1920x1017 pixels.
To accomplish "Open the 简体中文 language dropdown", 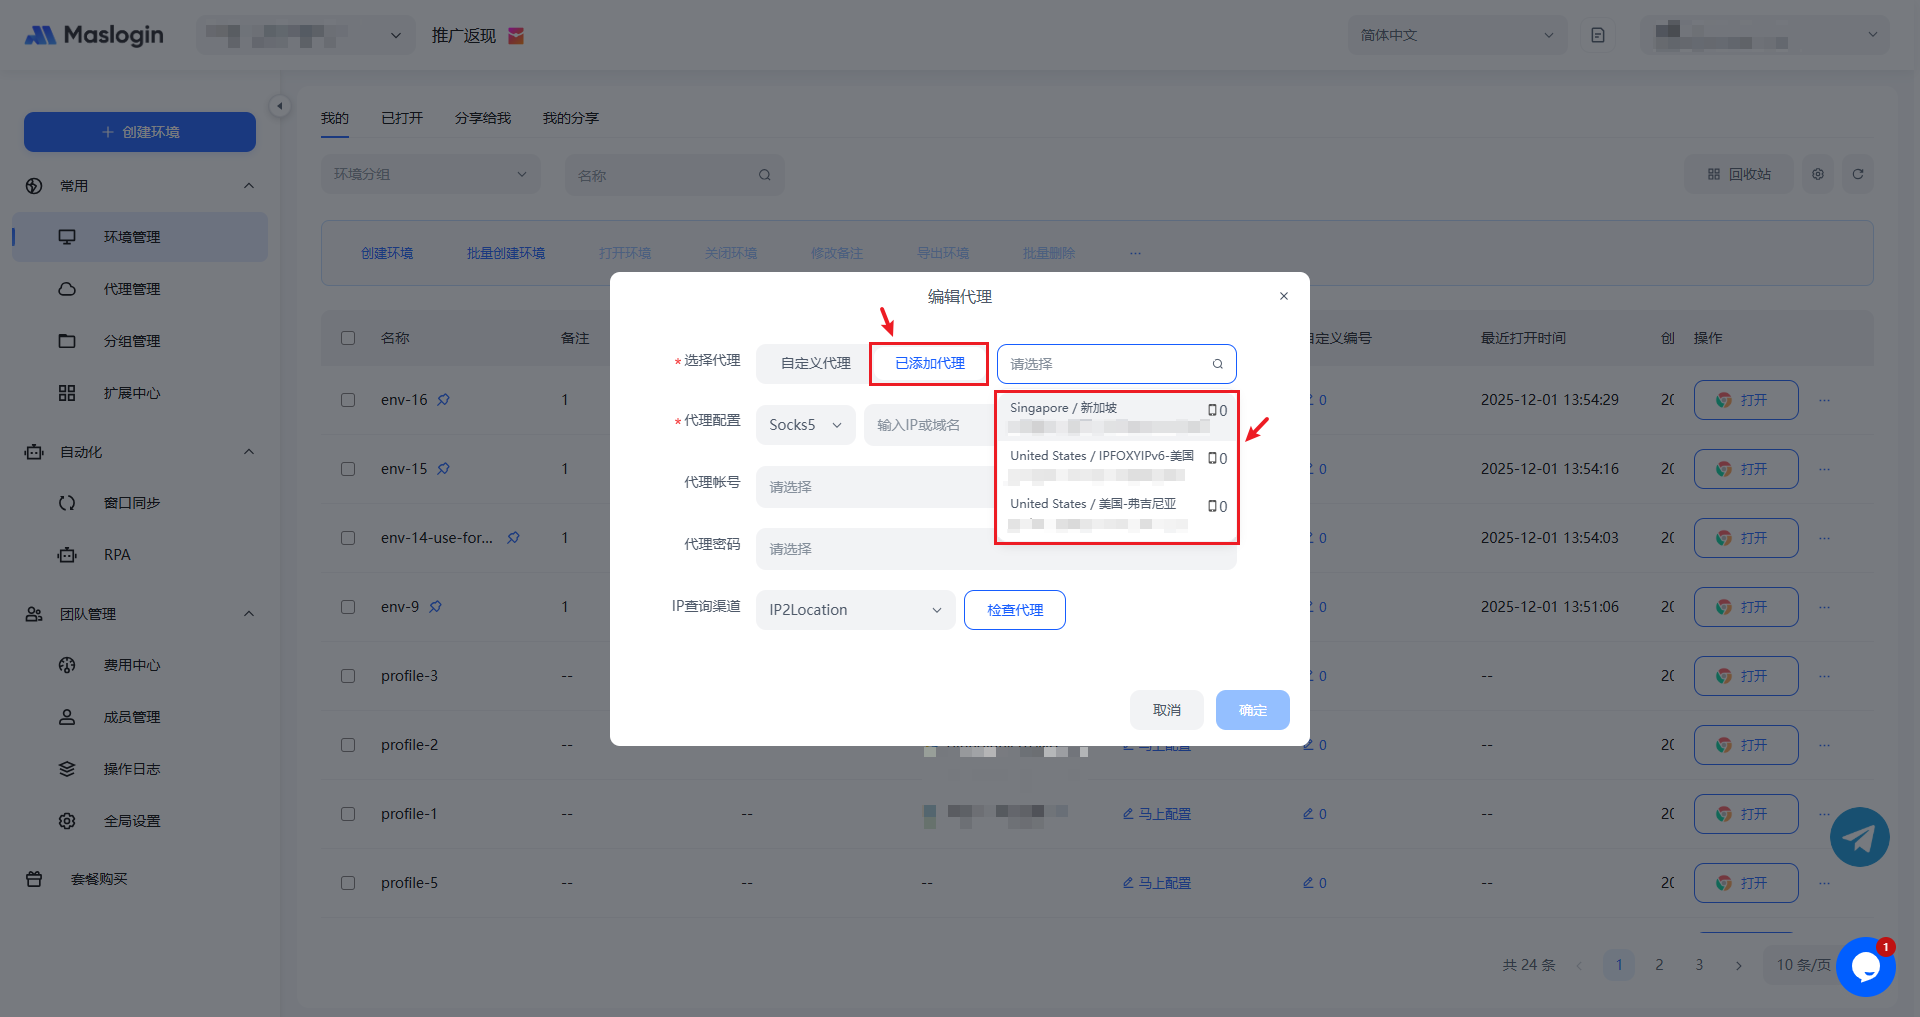I will [1456, 36].
